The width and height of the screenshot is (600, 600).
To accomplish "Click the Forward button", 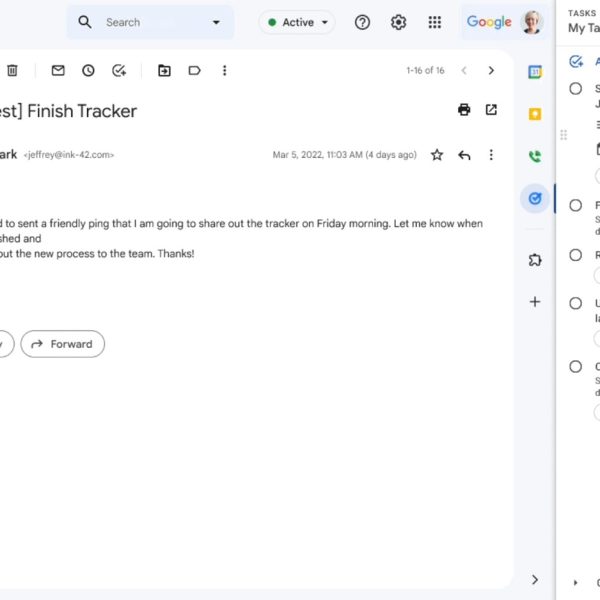I will pos(62,344).
